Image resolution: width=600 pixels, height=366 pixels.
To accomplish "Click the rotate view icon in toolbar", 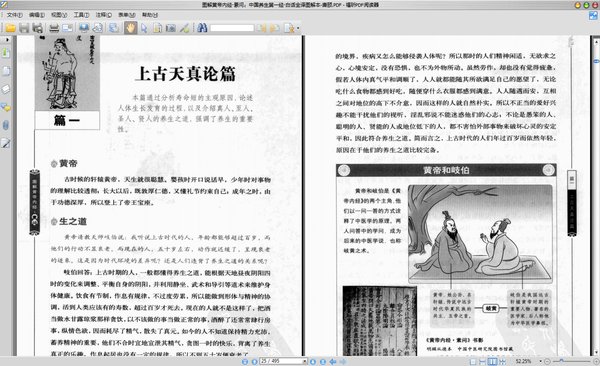I will click(98, 28).
